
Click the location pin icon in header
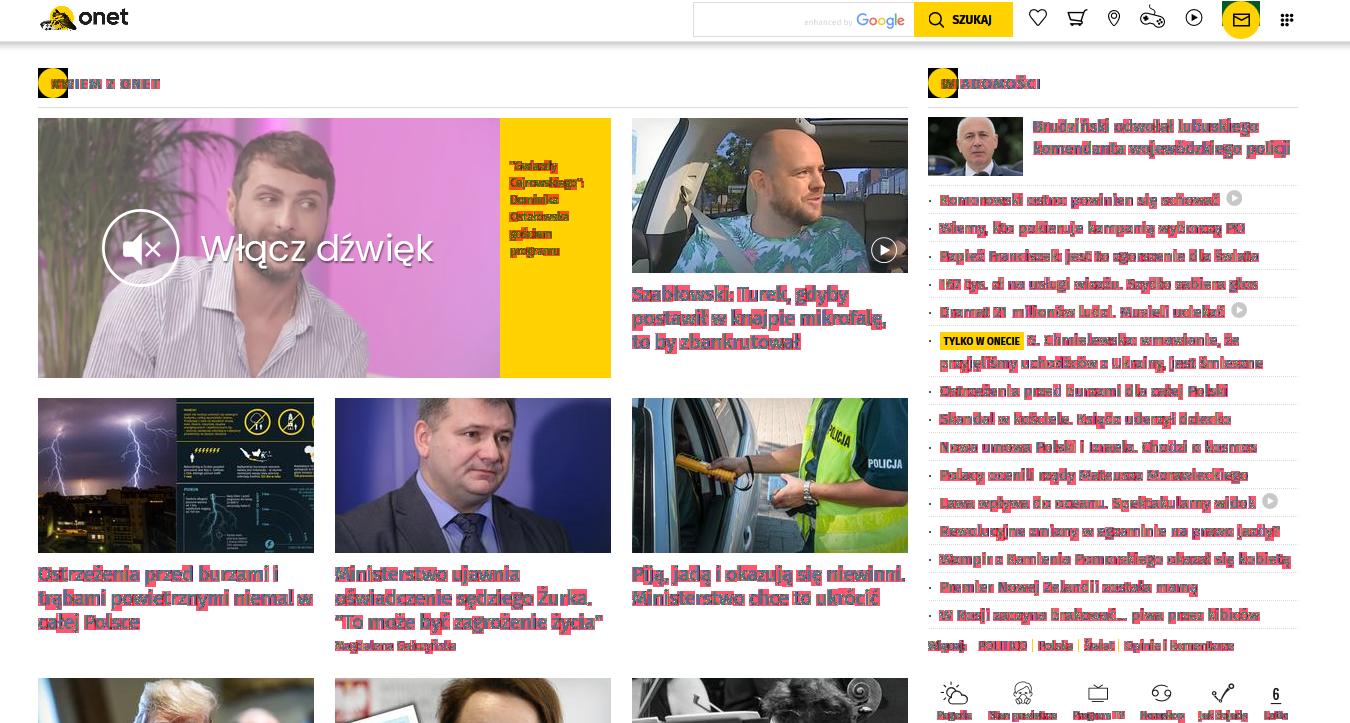1114,18
